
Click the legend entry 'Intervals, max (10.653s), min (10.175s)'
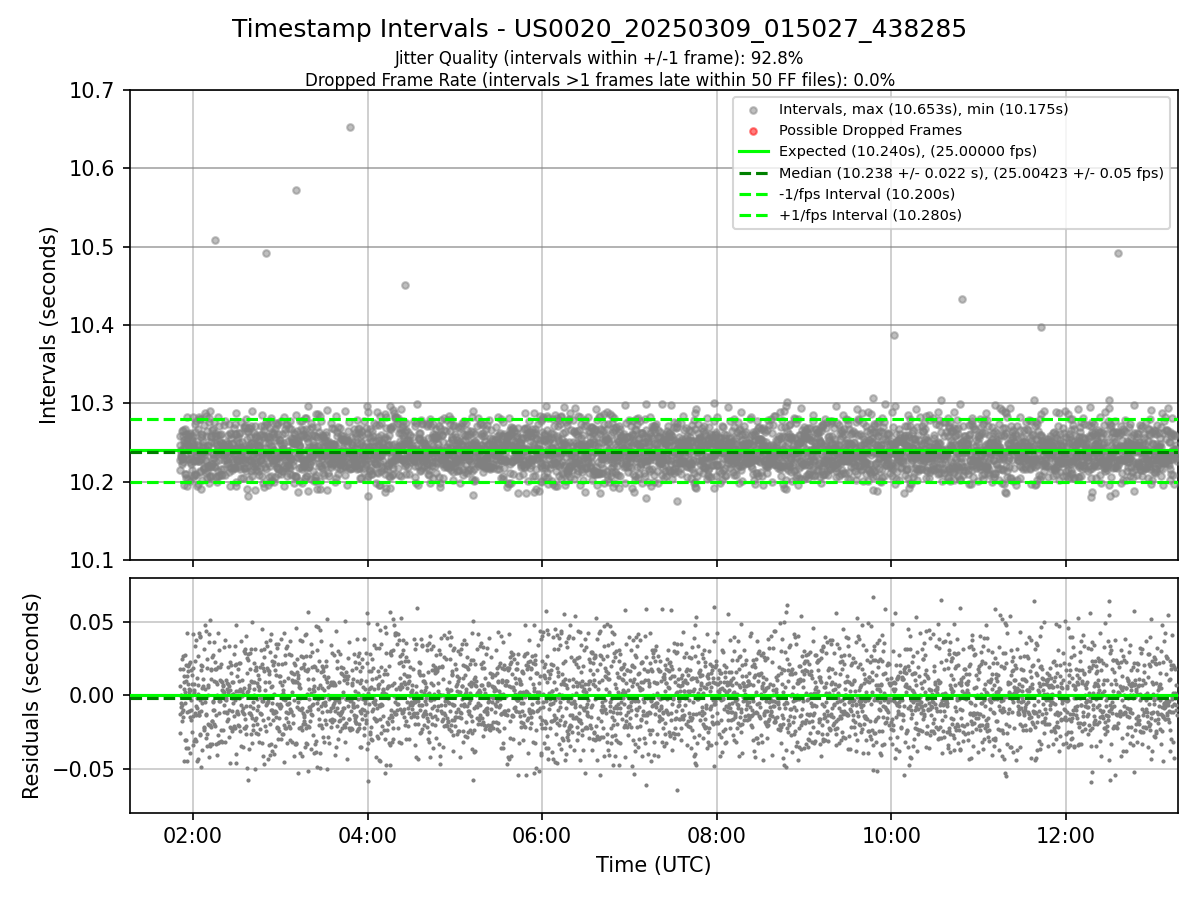[924, 109]
